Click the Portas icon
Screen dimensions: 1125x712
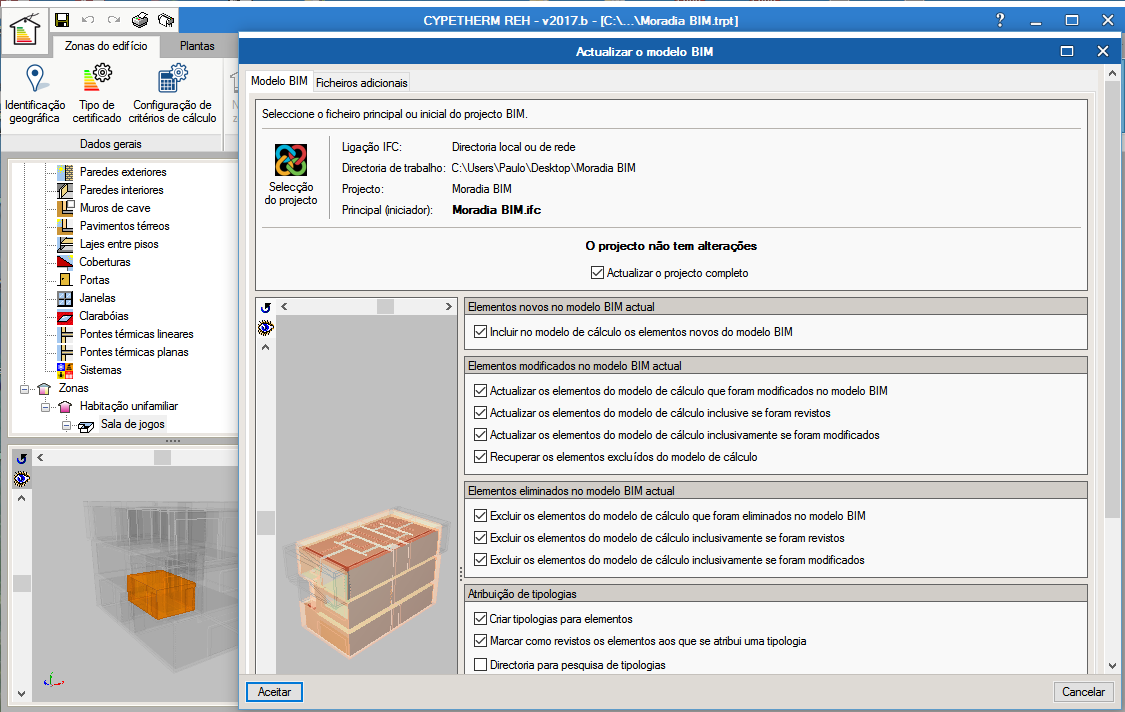[65, 279]
